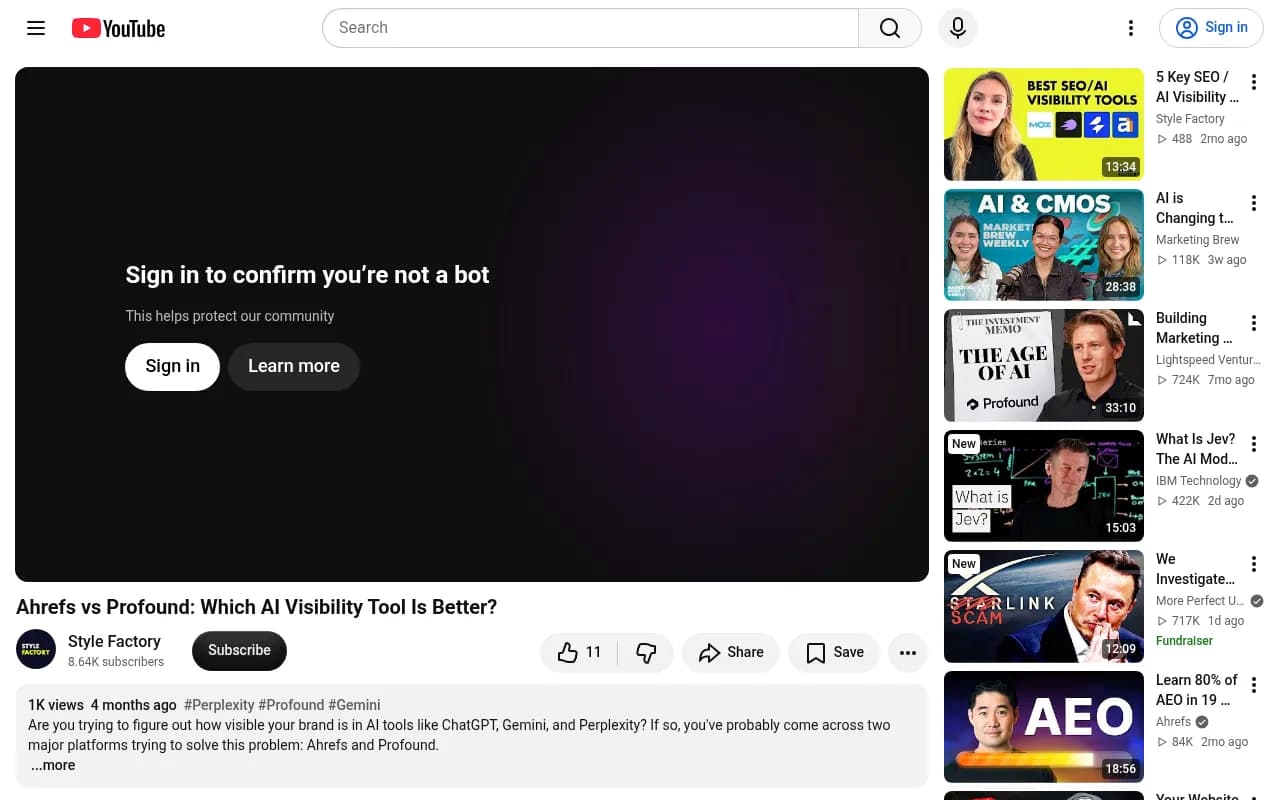Open 'The Age of AI' Profound thumbnail
1280x800 pixels.
1044,365
